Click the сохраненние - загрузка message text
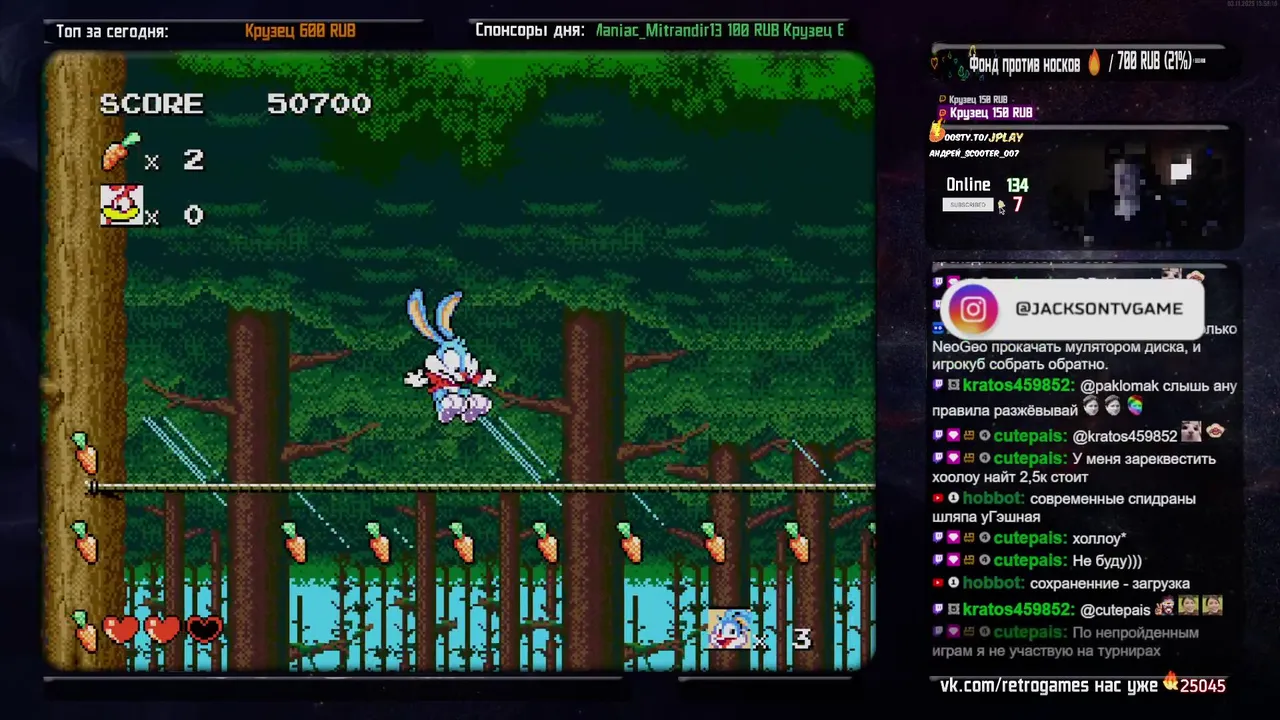This screenshot has height=720, width=1280. [x=1109, y=583]
